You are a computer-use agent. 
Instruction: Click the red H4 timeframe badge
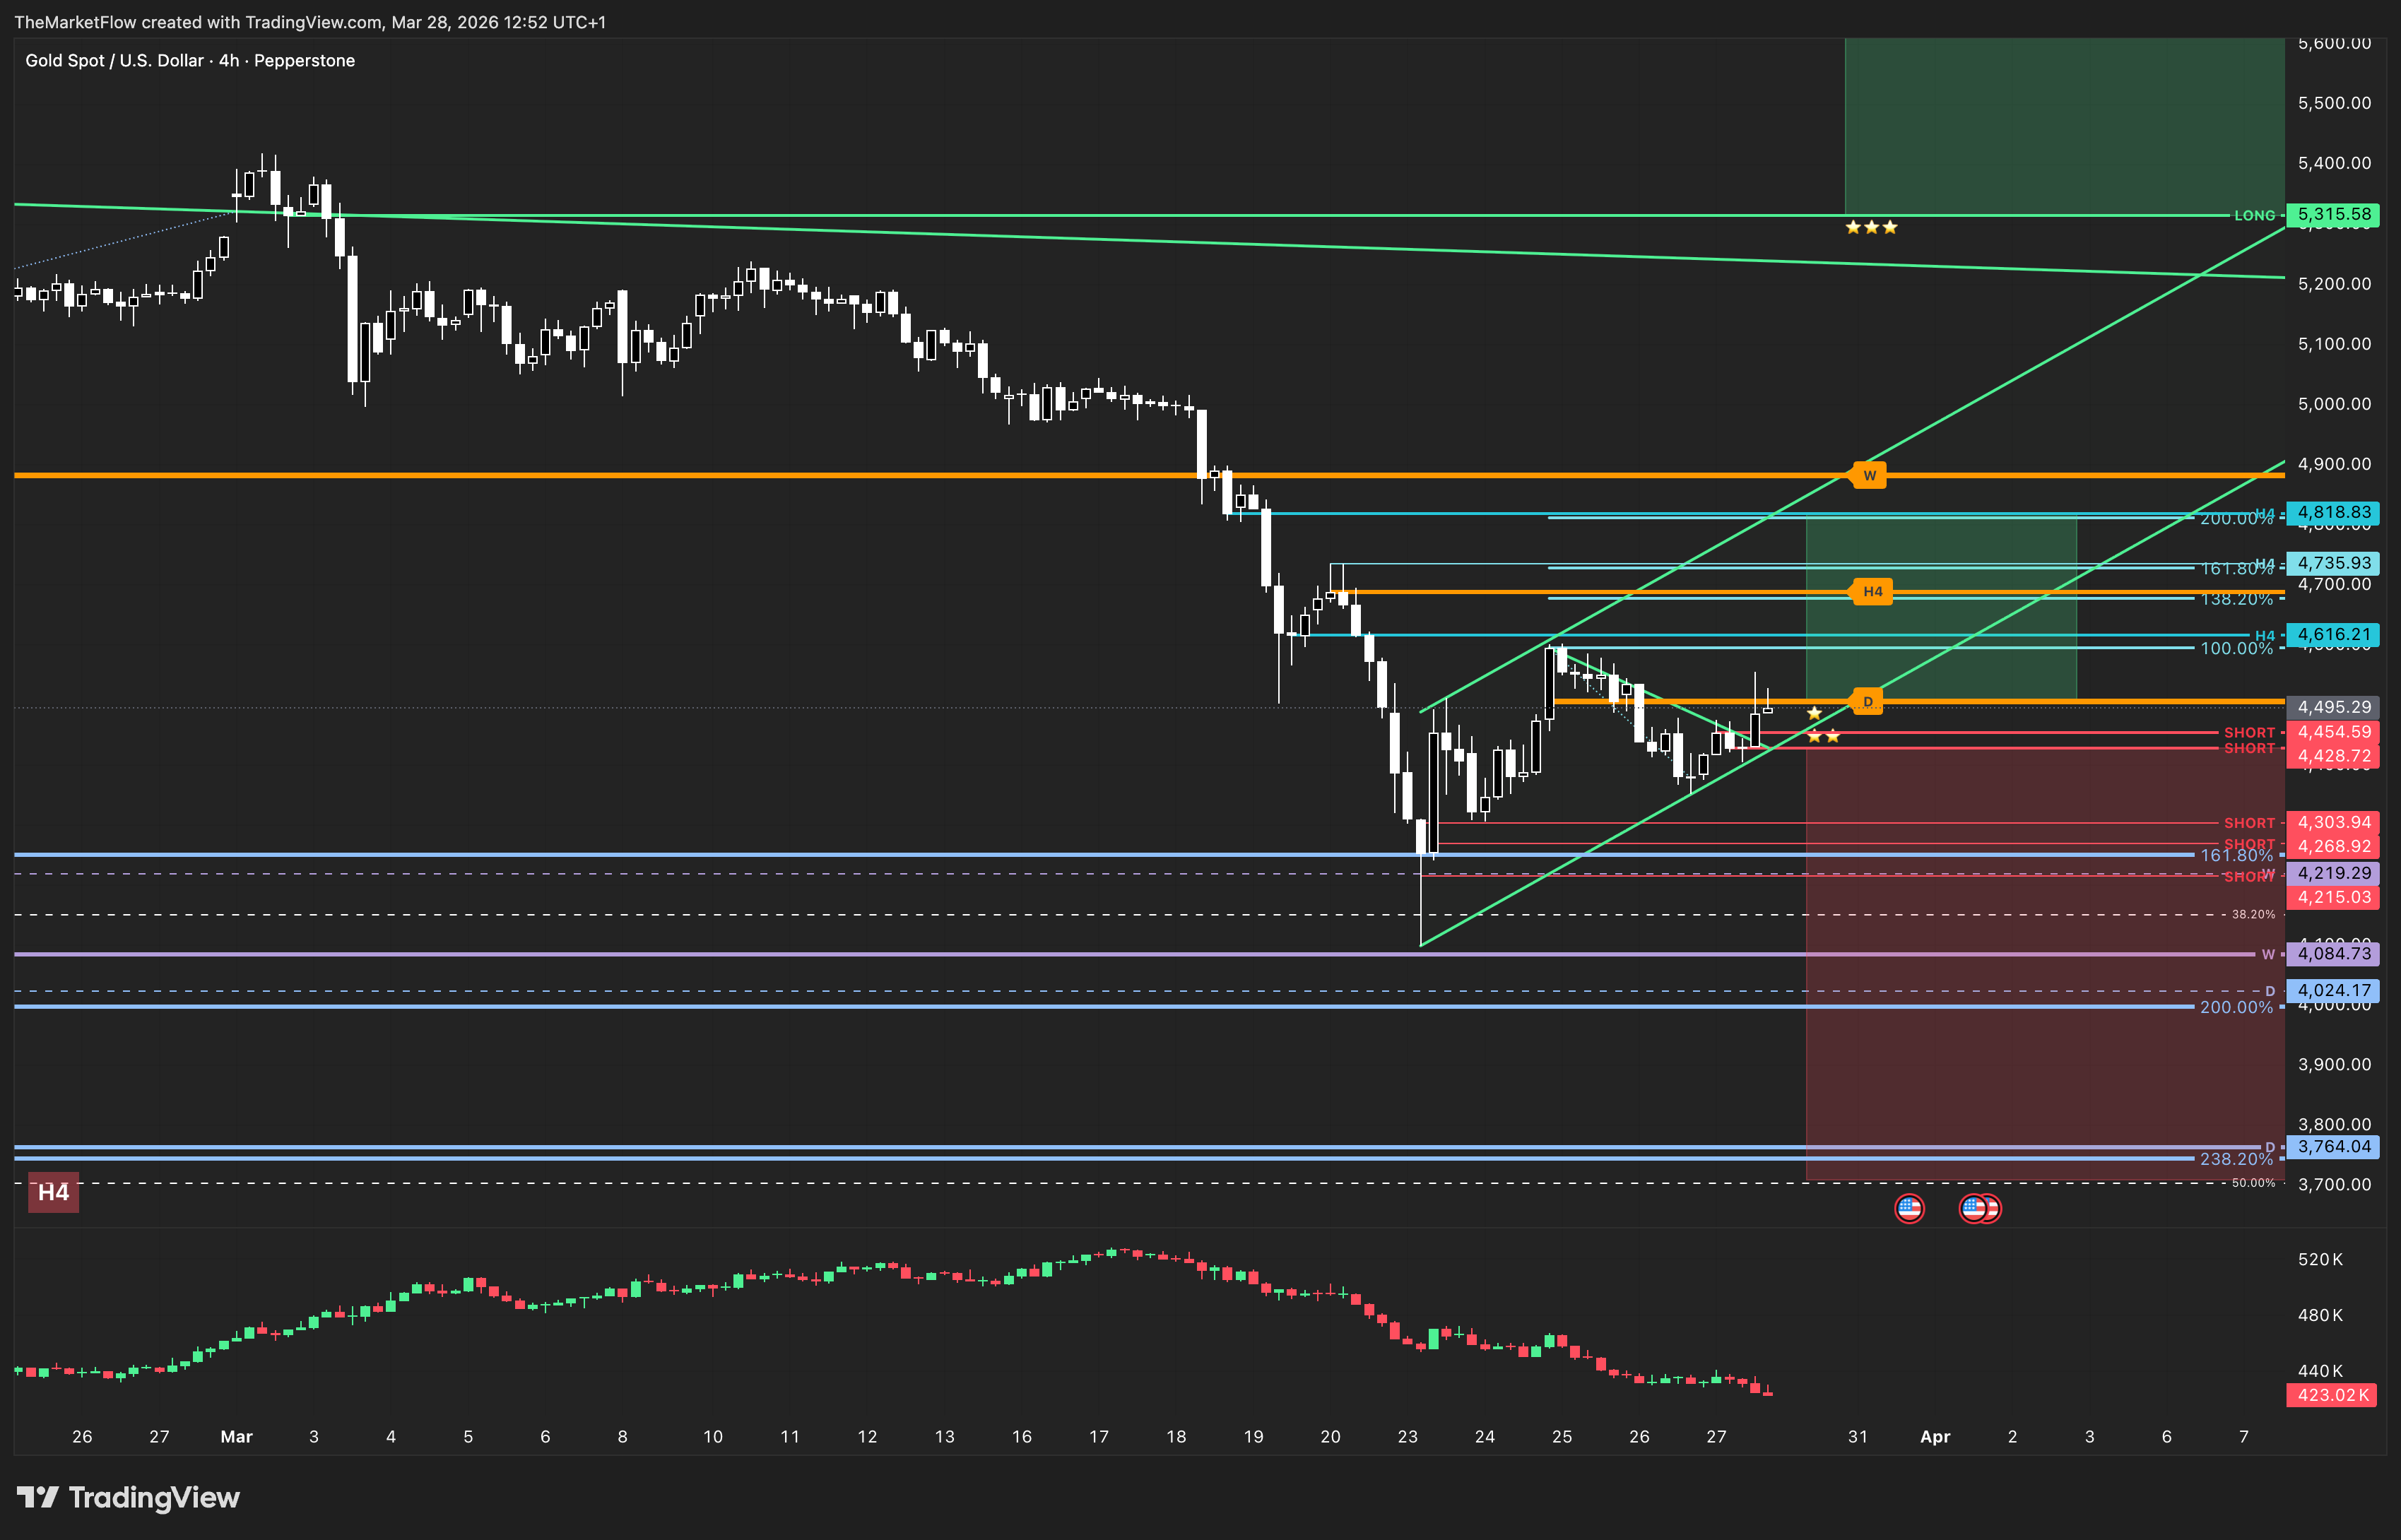click(x=53, y=1192)
